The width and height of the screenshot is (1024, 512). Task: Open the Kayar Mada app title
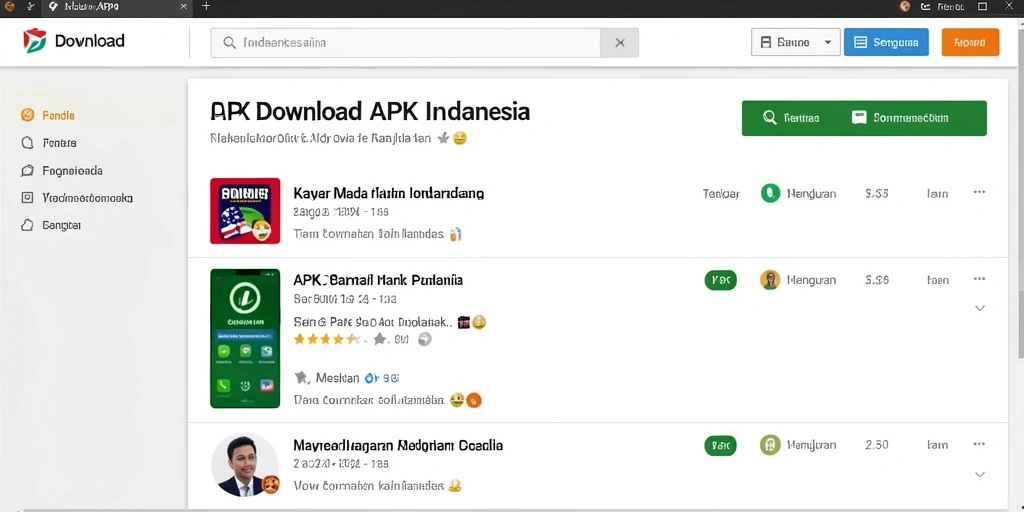point(389,193)
